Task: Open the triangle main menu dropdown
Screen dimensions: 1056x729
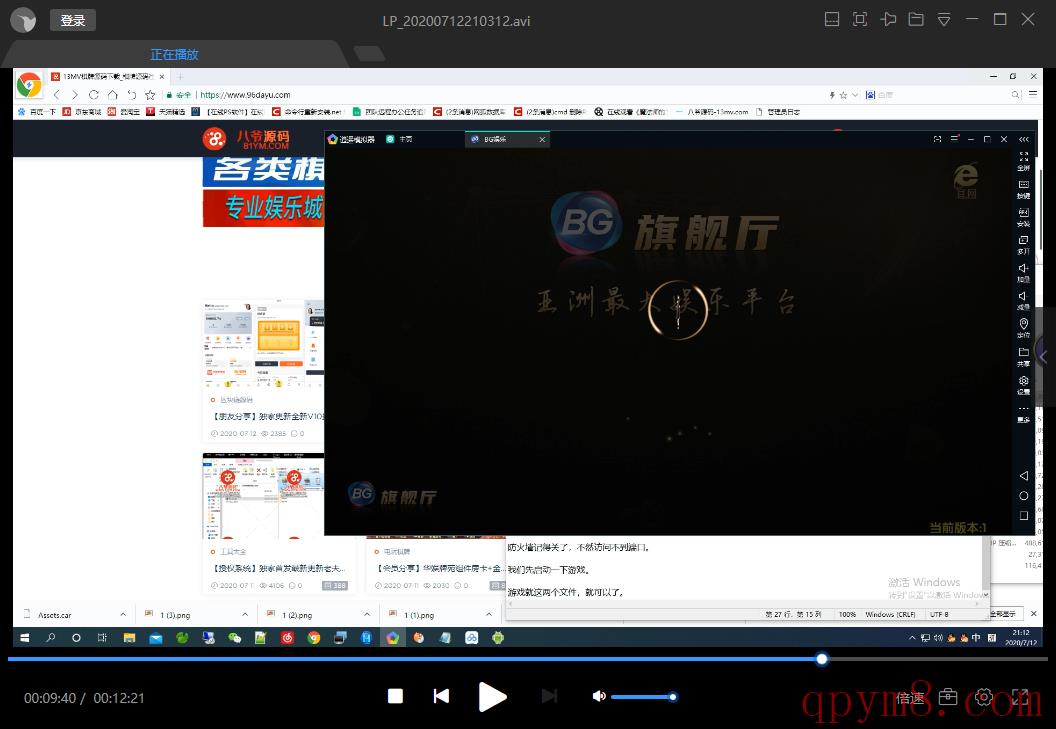Action: pyautogui.click(x=944, y=20)
